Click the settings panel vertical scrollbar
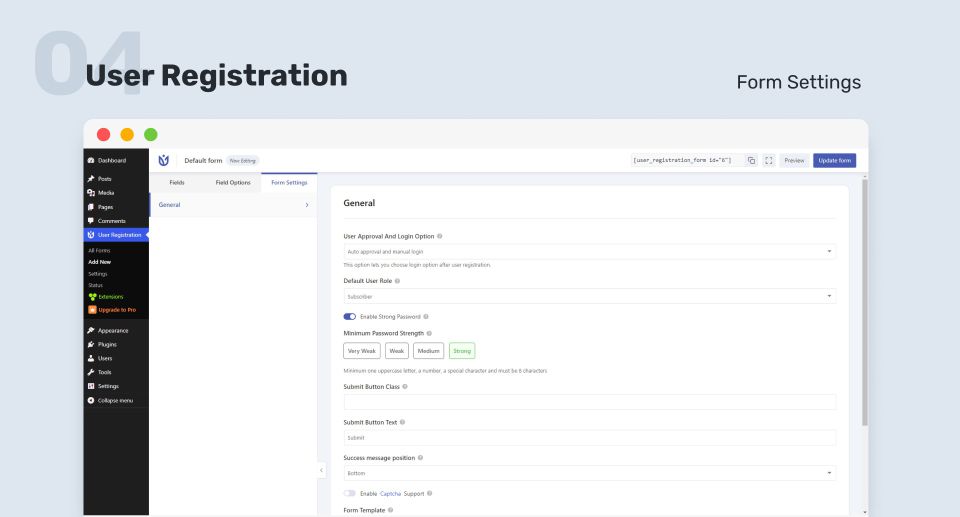Image resolution: width=960 pixels, height=517 pixels. pyautogui.click(x=864, y=300)
